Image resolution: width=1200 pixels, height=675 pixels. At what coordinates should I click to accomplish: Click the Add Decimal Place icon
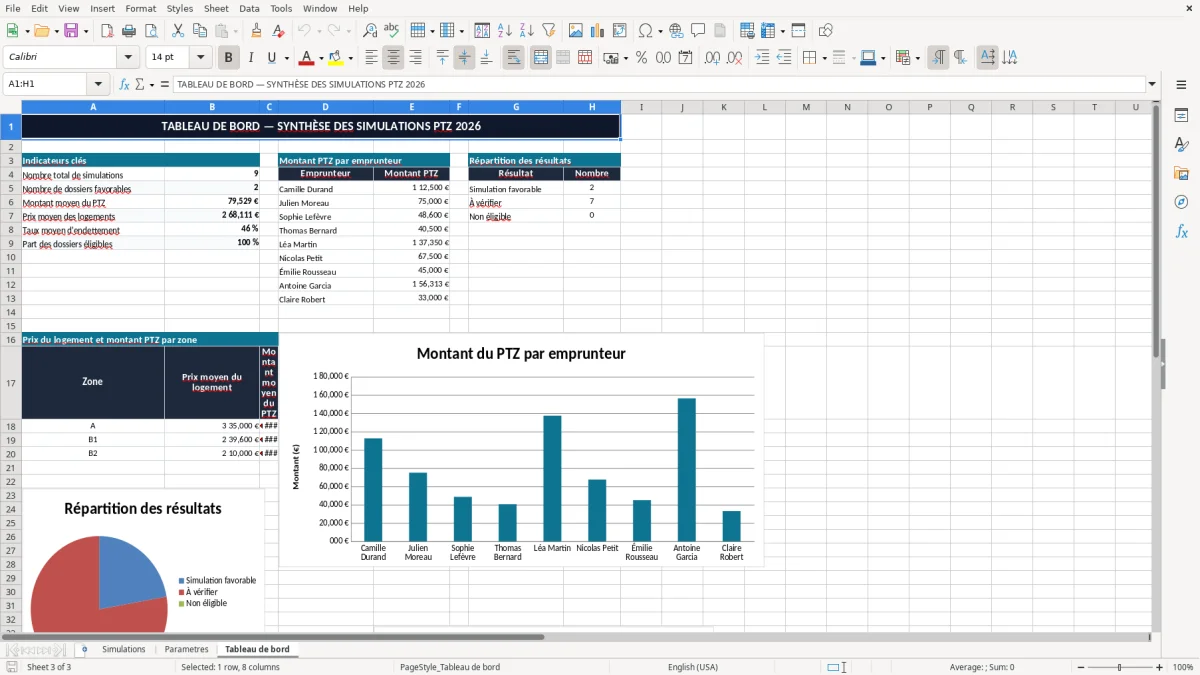[713, 58]
